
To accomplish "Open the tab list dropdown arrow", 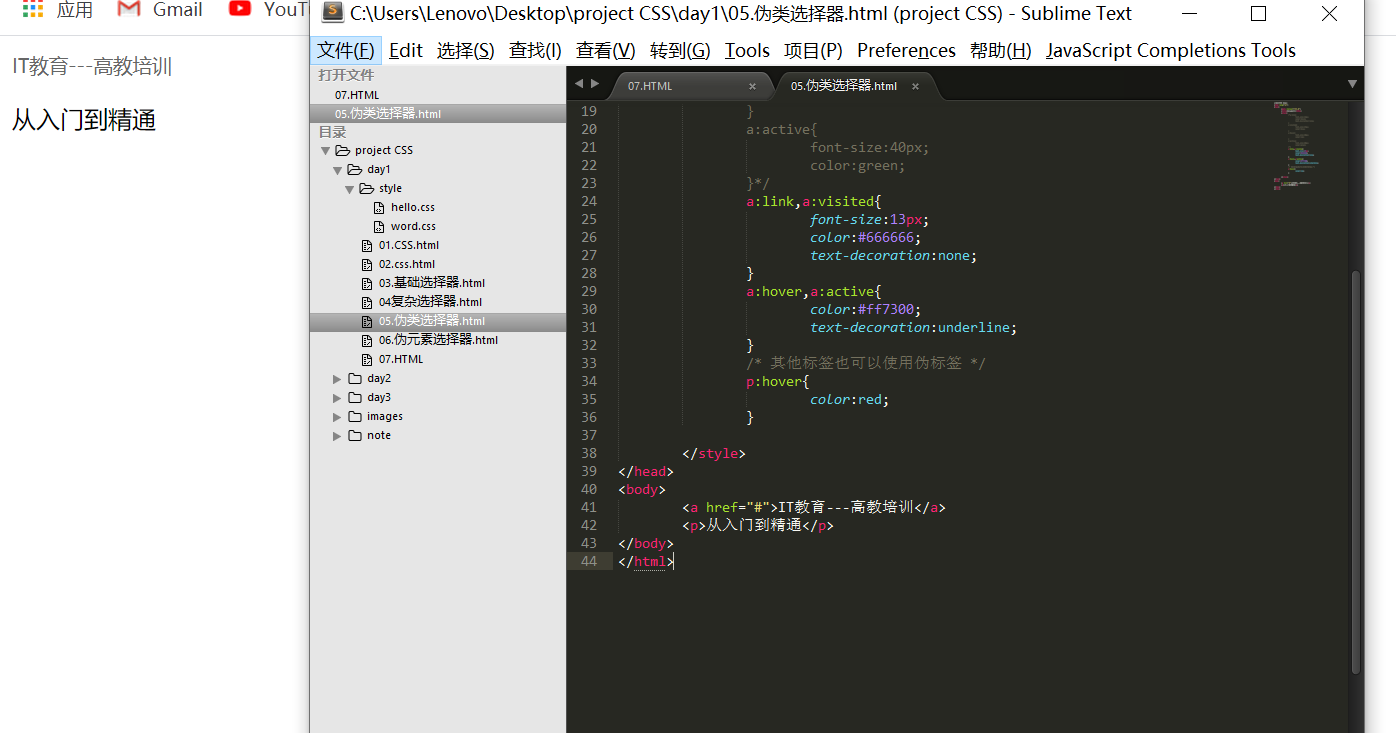I will 1352,84.
